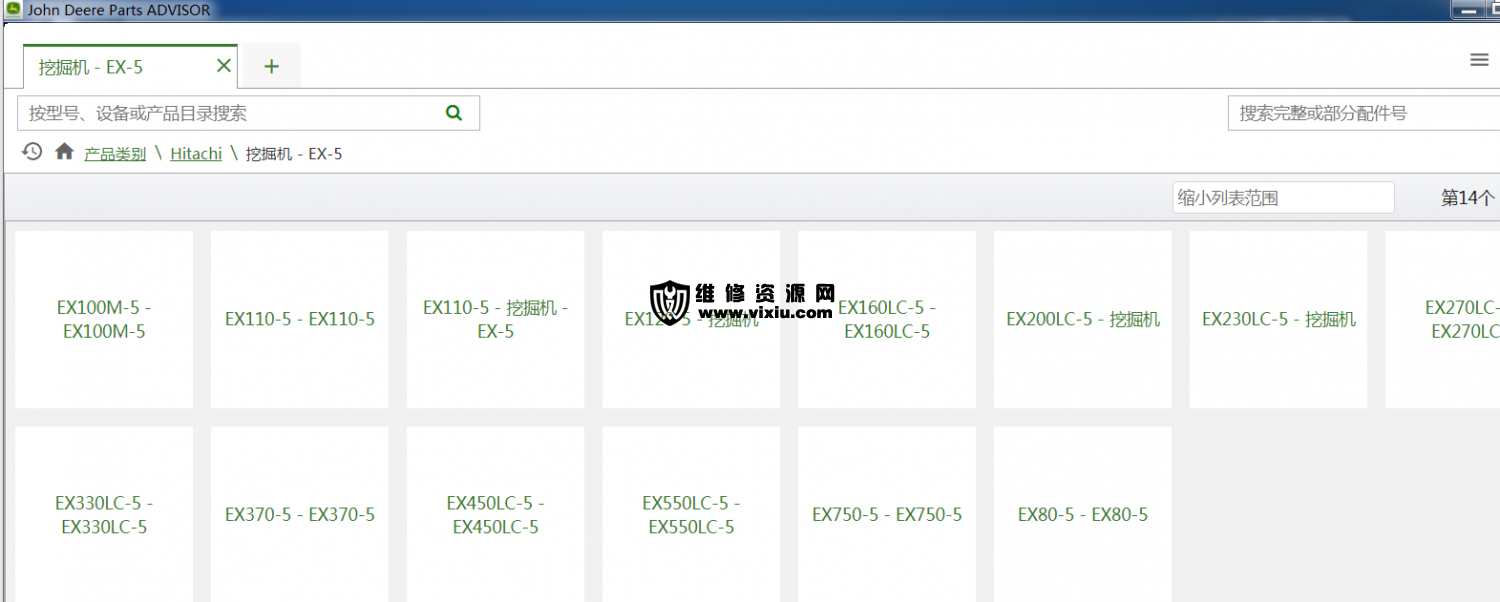Open a new tab with plus button

tap(271, 67)
